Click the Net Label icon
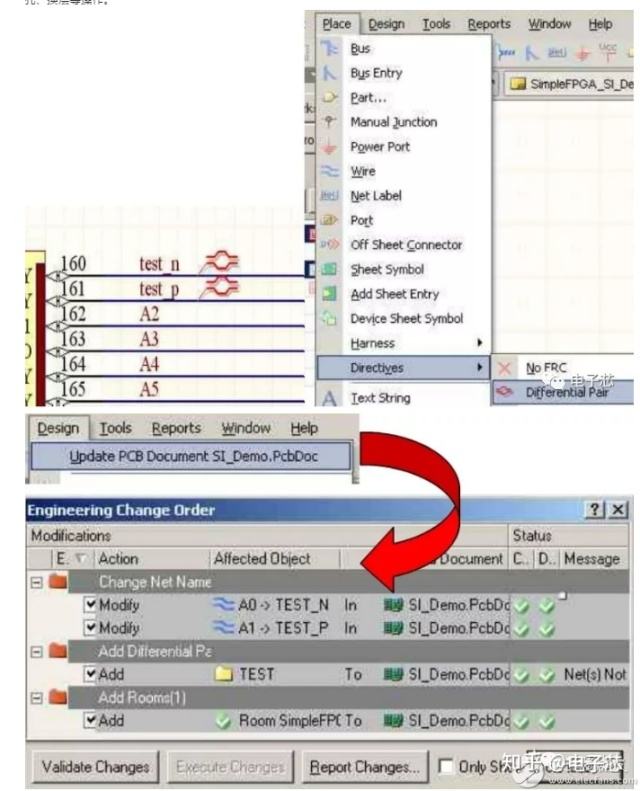 click(329, 195)
